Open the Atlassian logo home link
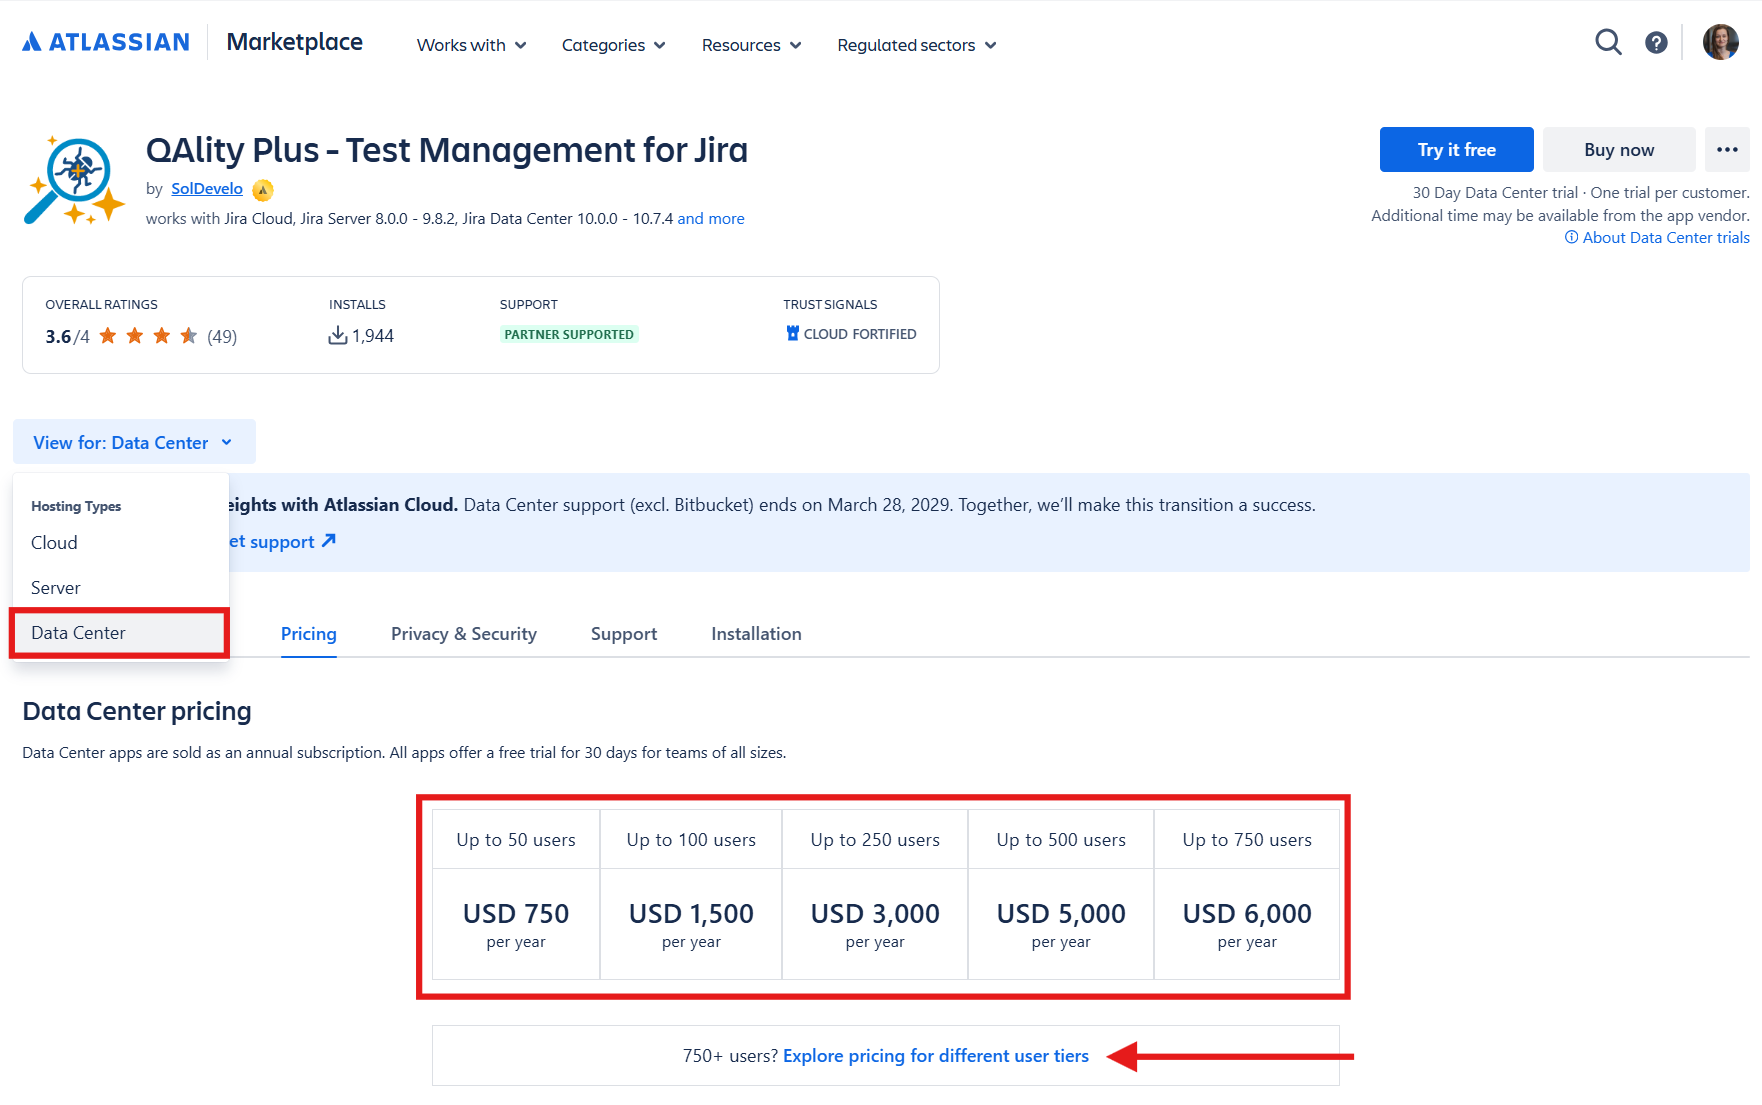The image size is (1762, 1105). pyautogui.click(x=106, y=42)
